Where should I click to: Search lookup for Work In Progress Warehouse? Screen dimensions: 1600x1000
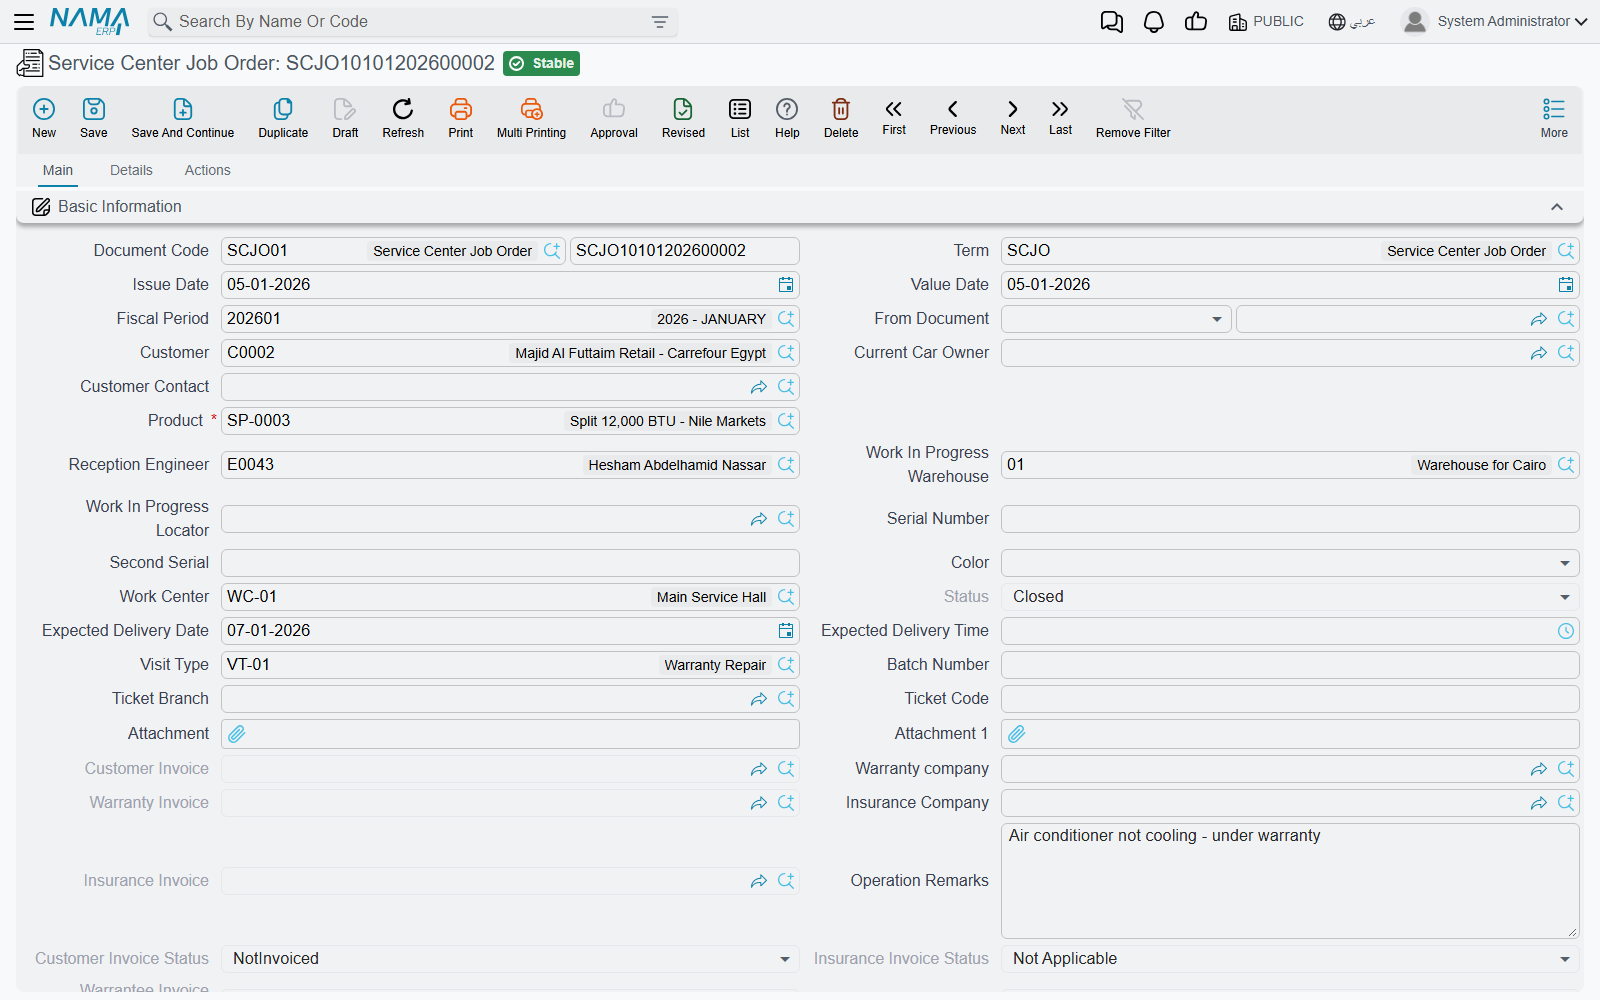1566,465
